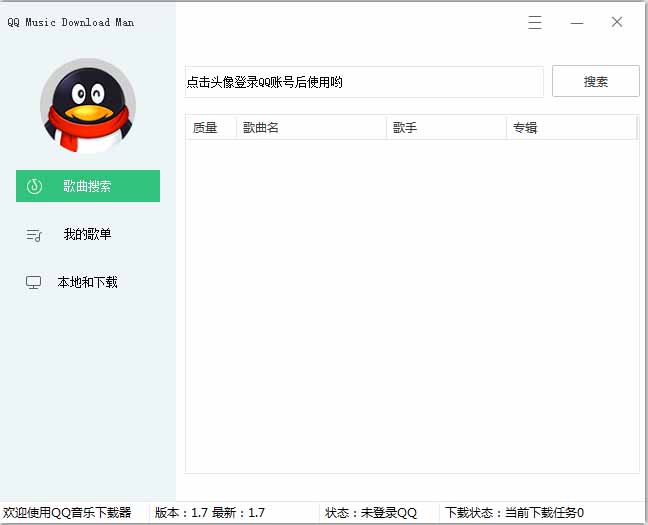Click the monitor icon beside 本地和下载

(34, 283)
